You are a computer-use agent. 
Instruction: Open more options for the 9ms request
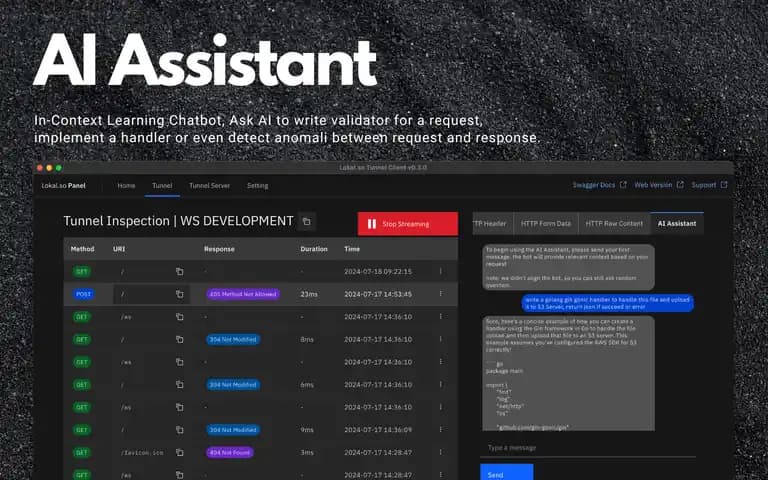pos(440,430)
